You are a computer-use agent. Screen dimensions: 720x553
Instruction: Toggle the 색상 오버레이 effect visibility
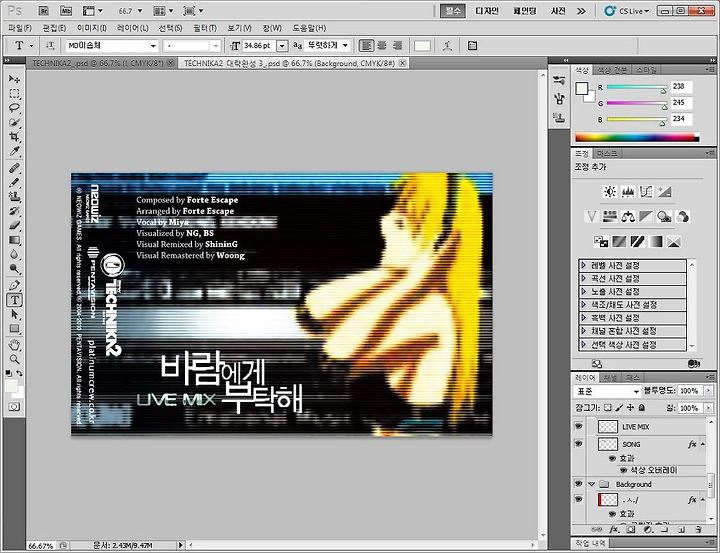point(624,470)
